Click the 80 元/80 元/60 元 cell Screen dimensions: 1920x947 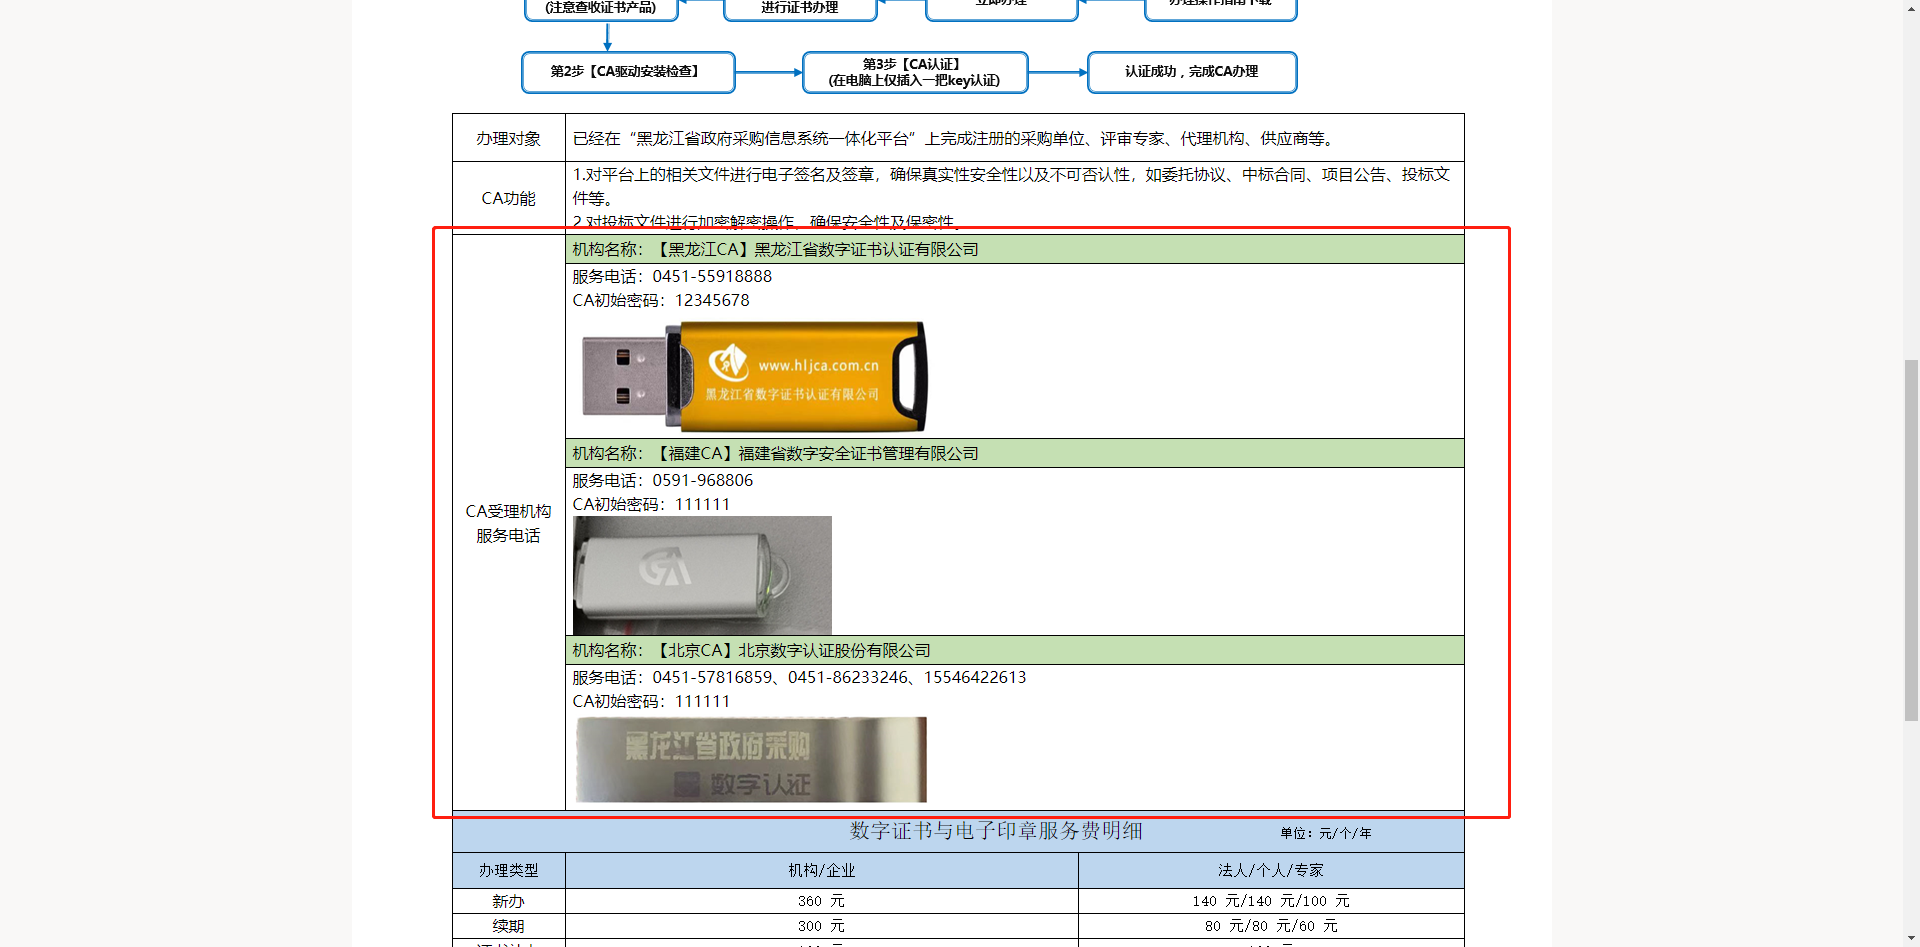(x=1271, y=926)
